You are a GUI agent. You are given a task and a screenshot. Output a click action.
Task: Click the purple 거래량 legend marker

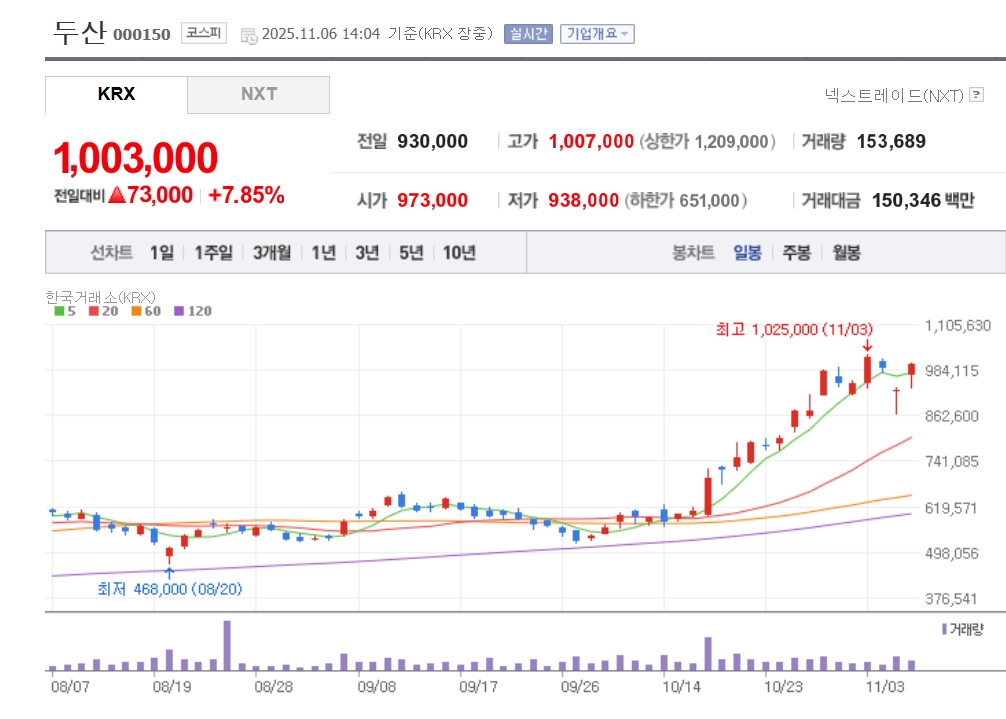[944, 629]
